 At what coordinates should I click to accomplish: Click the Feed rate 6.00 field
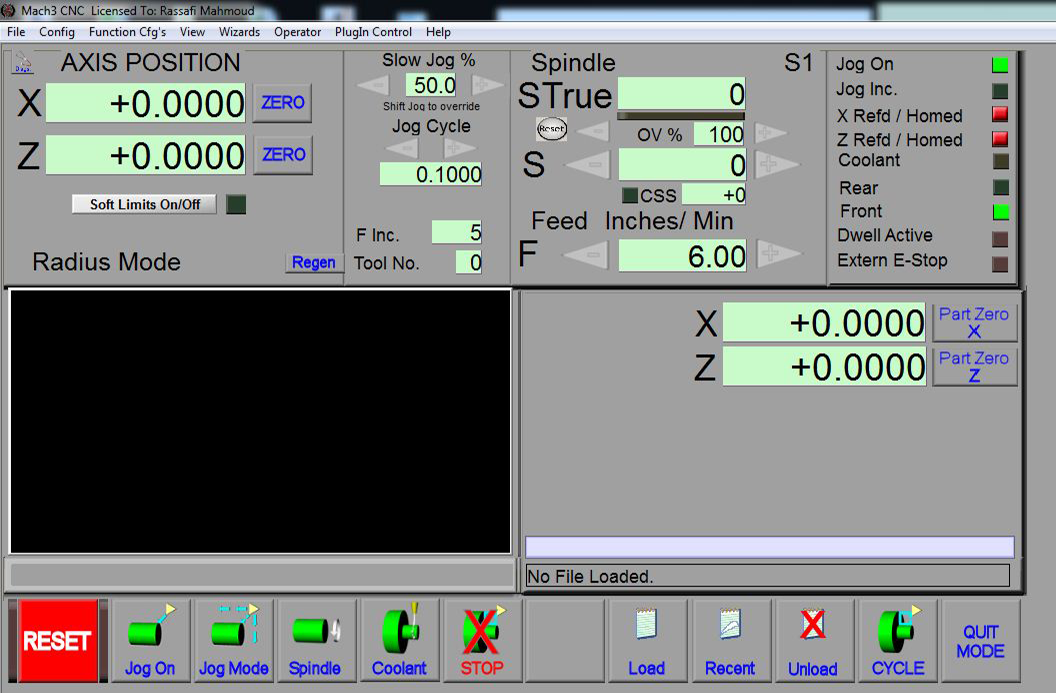click(x=682, y=256)
